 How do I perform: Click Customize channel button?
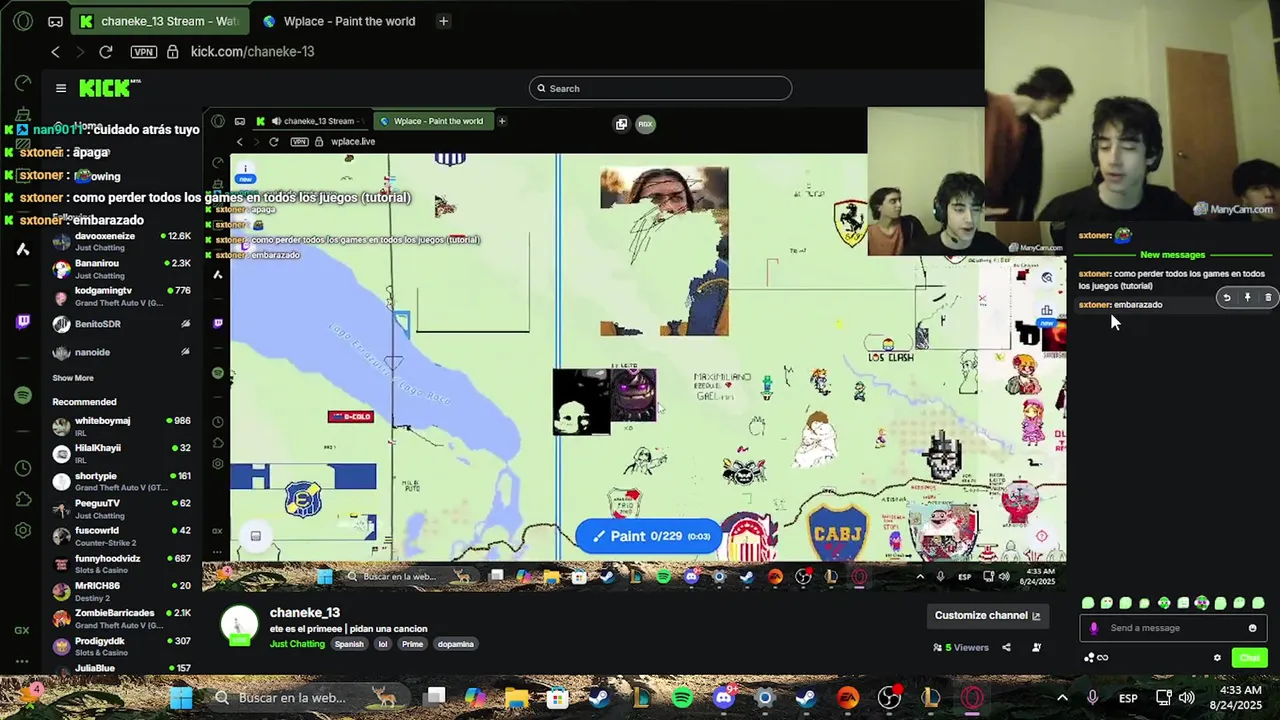pyautogui.click(x=987, y=615)
